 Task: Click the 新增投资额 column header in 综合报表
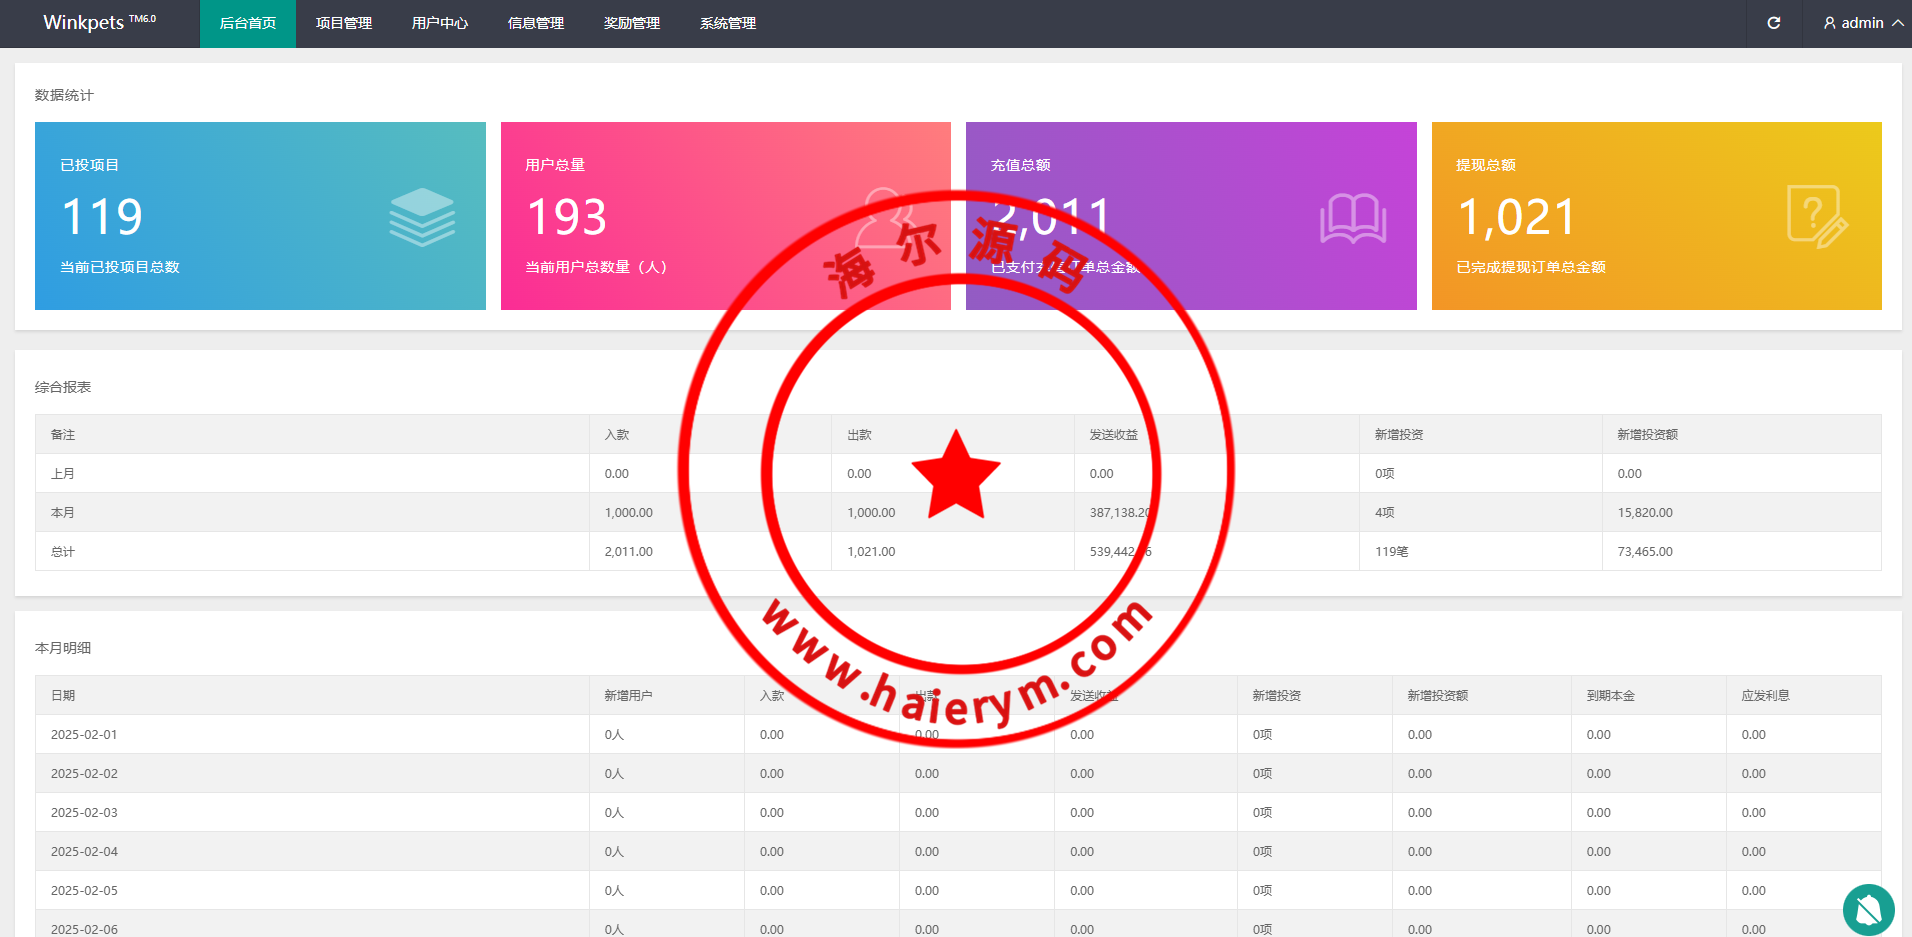coord(1647,434)
